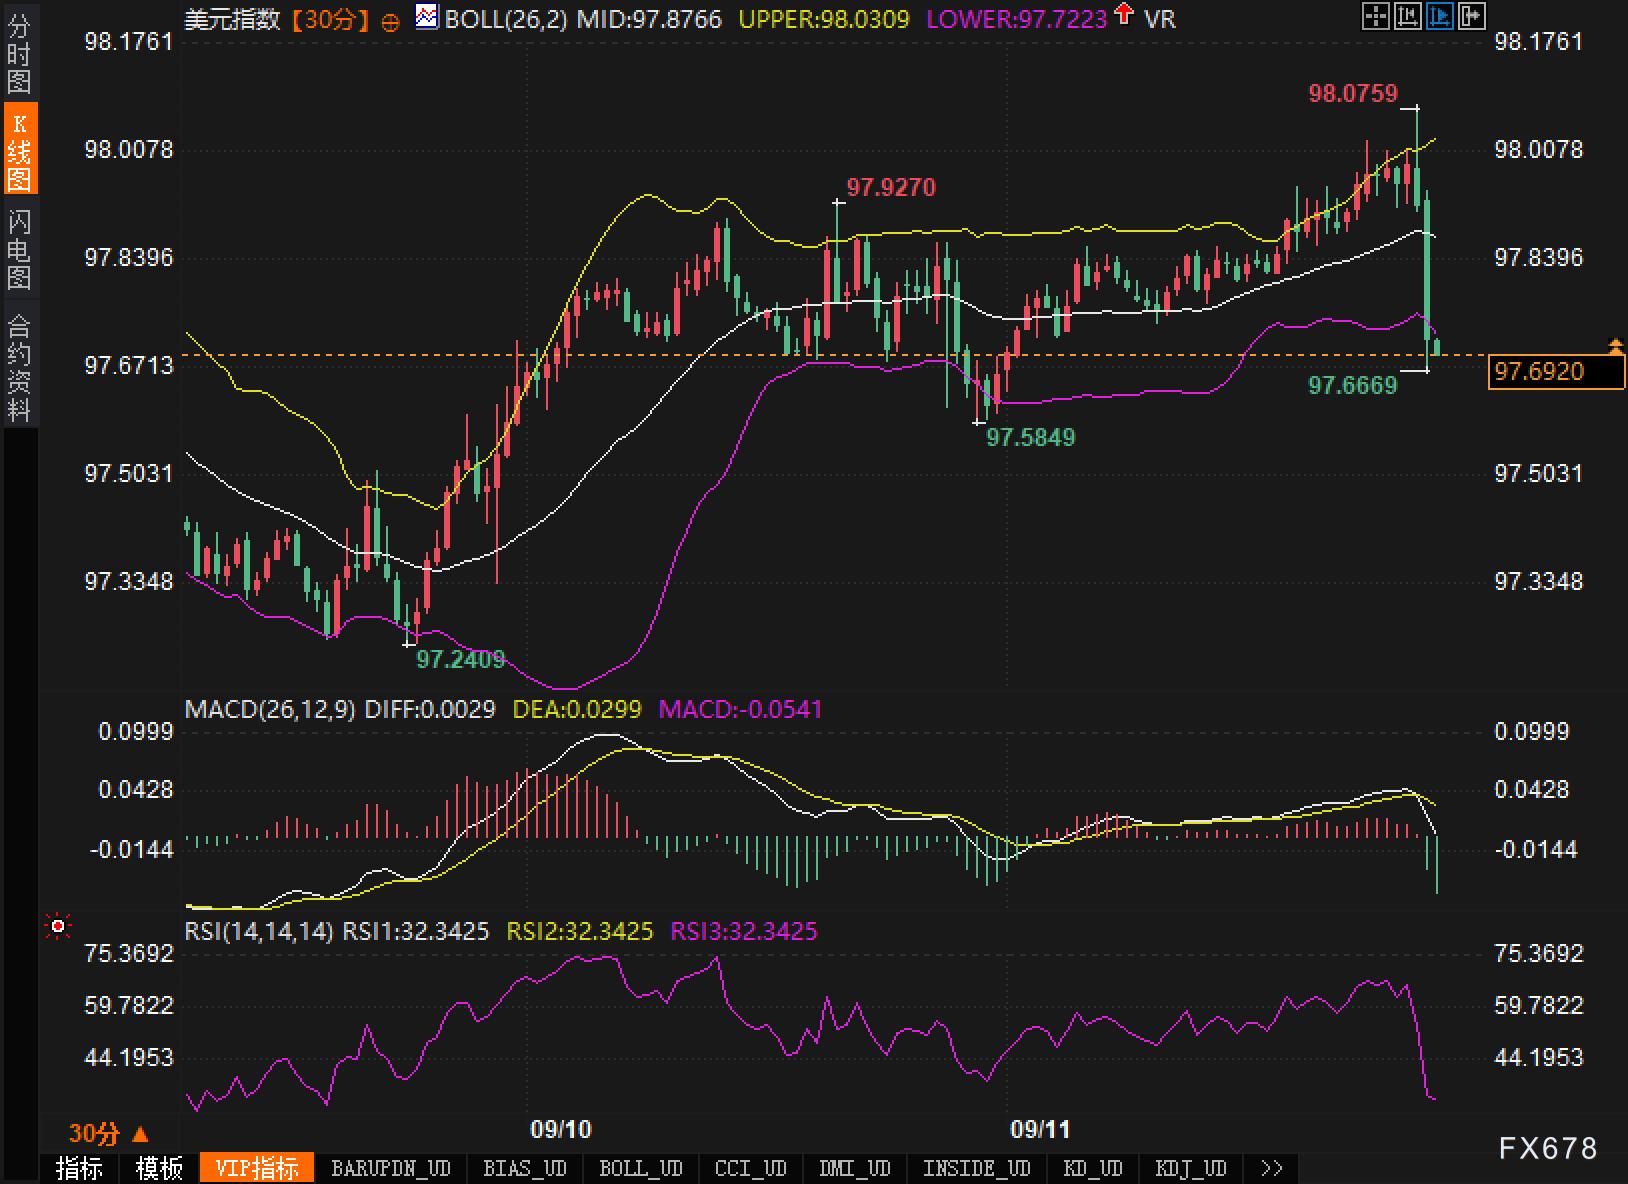Click the blue highlighted chart view icon

[1440, 16]
